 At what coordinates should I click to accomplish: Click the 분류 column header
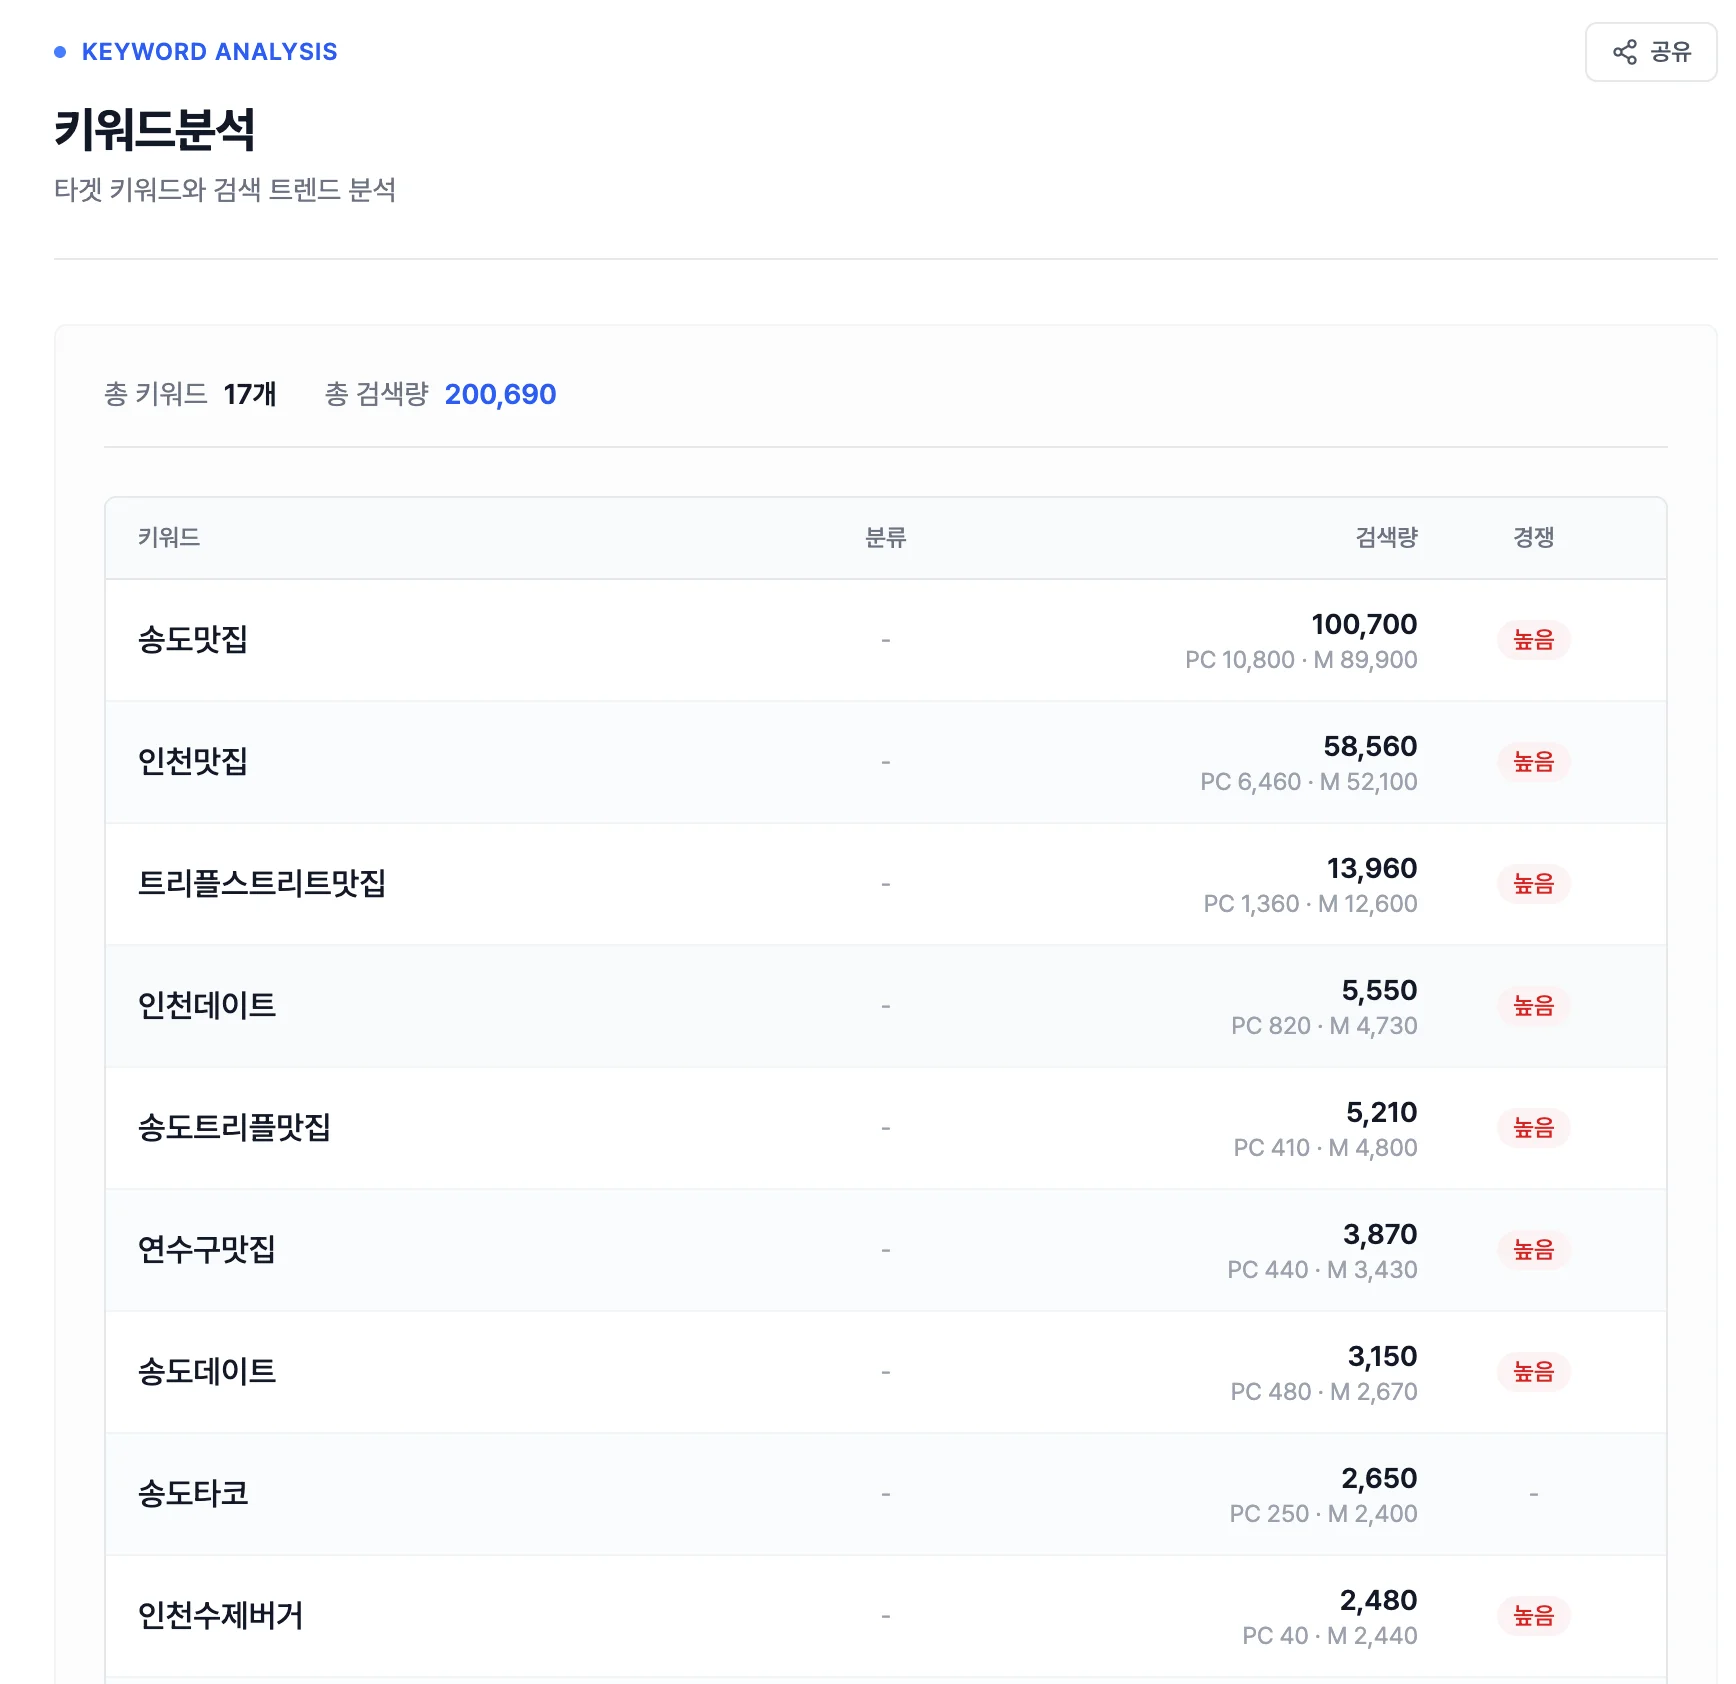(884, 537)
